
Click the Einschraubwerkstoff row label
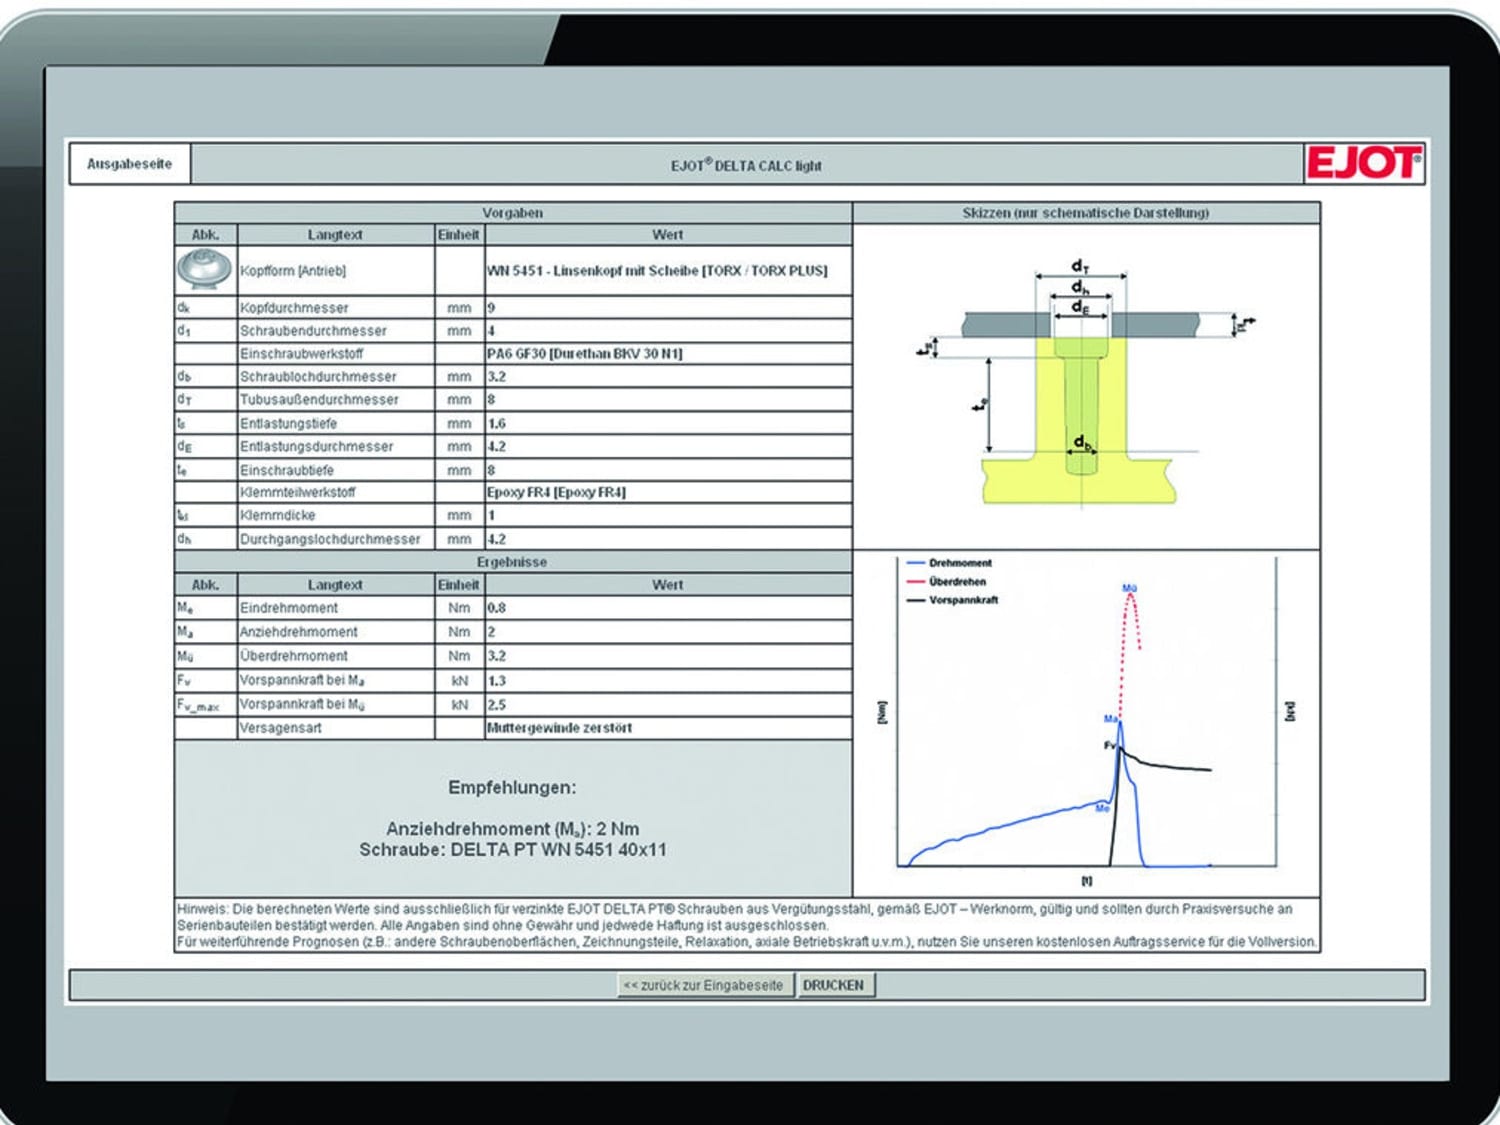(x=301, y=354)
